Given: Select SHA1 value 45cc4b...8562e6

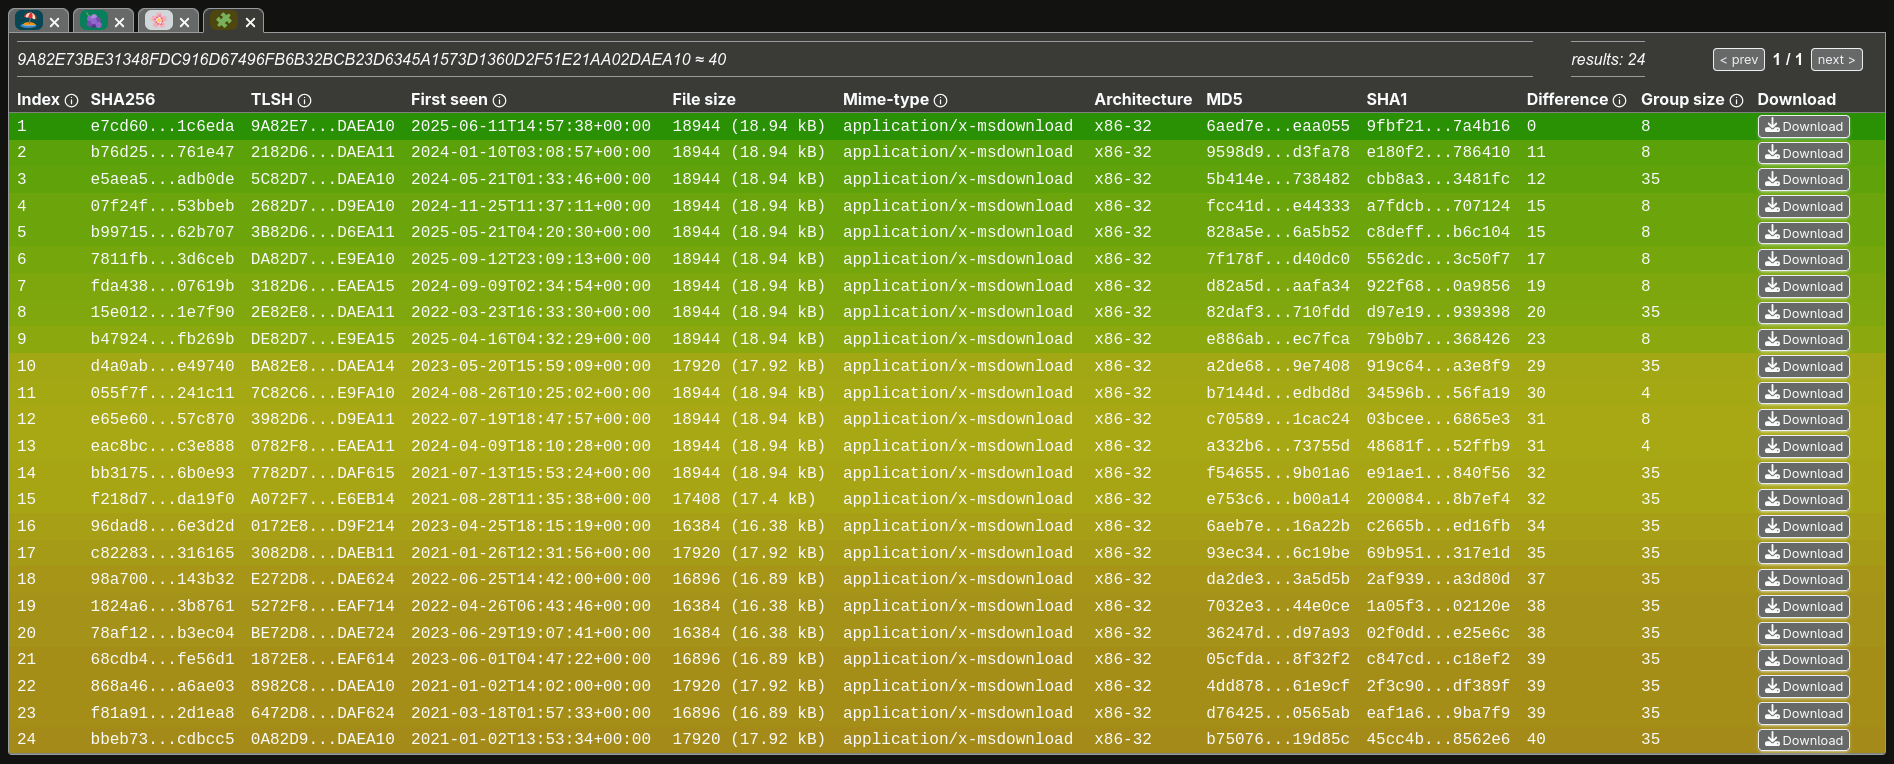Looking at the screenshot, I should 1438,739.
